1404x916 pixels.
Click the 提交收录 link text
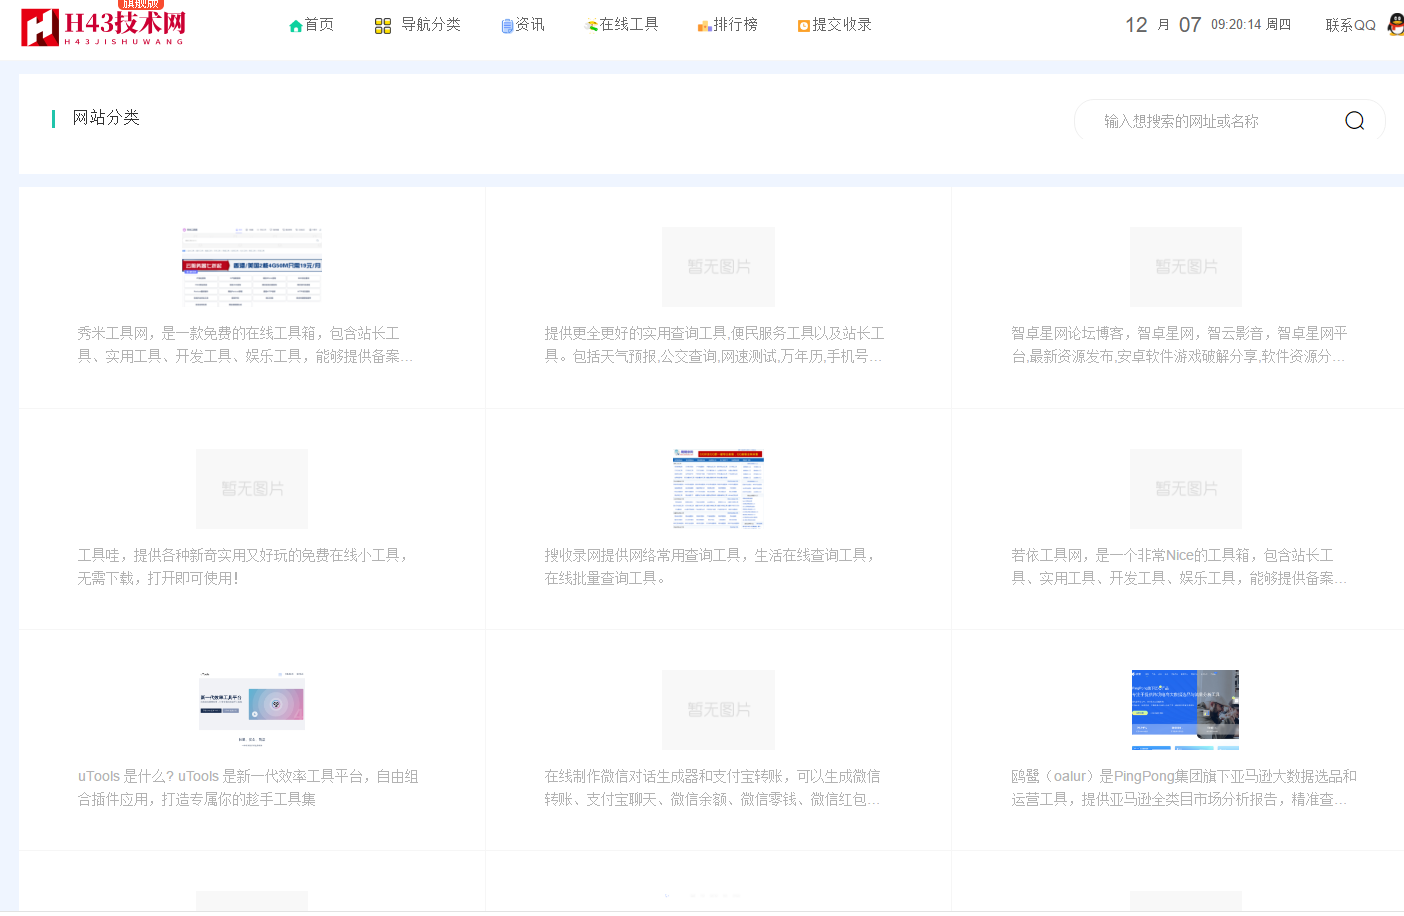pos(841,25)
